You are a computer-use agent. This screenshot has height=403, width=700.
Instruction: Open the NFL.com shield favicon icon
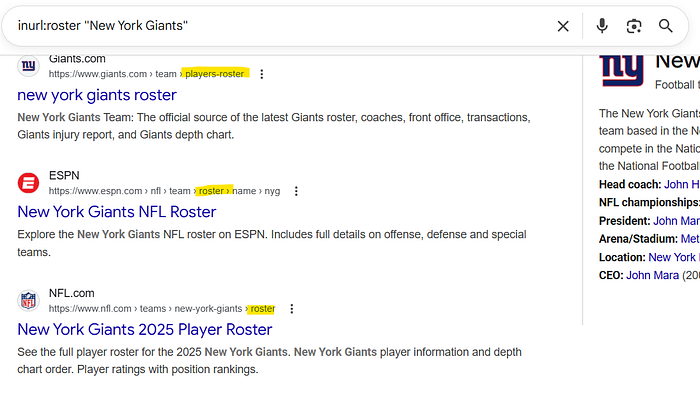click(28, 300)
